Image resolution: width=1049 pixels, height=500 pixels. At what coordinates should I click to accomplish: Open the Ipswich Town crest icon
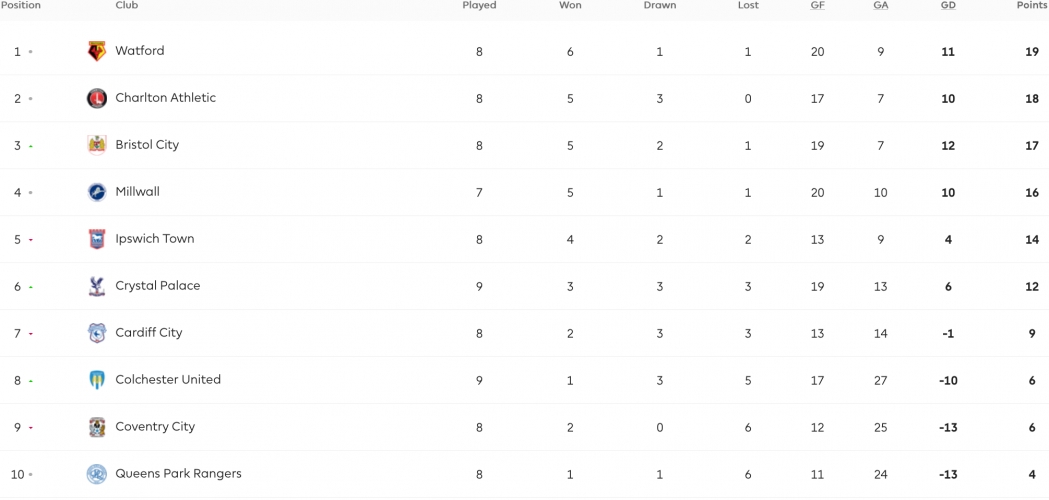(97, 239)
